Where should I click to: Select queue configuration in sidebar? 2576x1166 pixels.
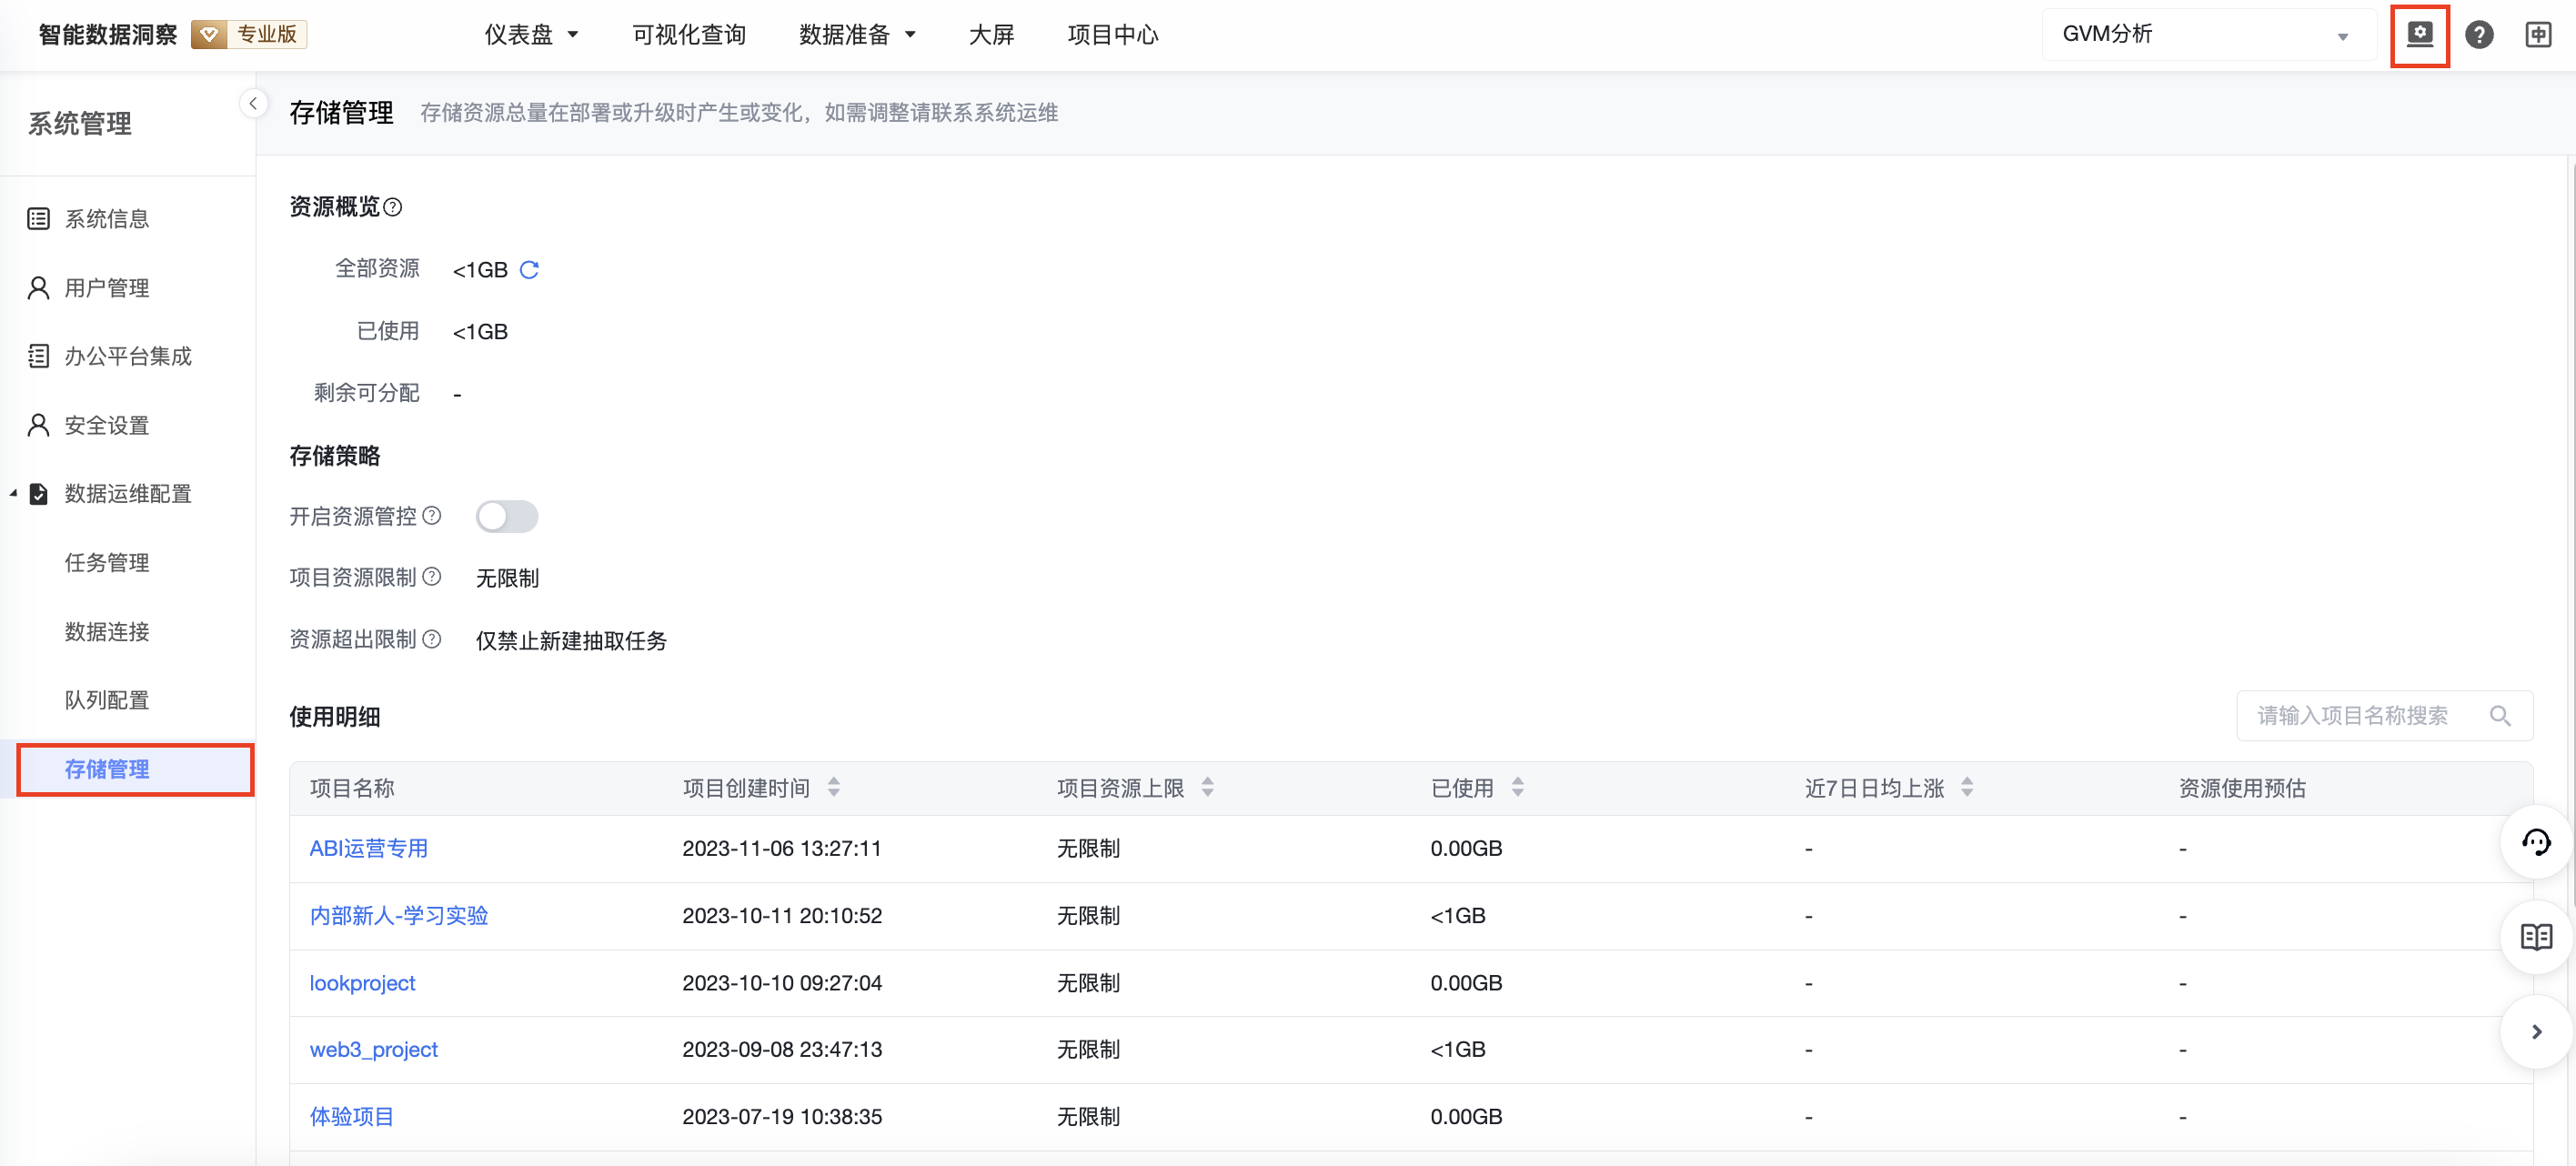(x=107, y=700)
